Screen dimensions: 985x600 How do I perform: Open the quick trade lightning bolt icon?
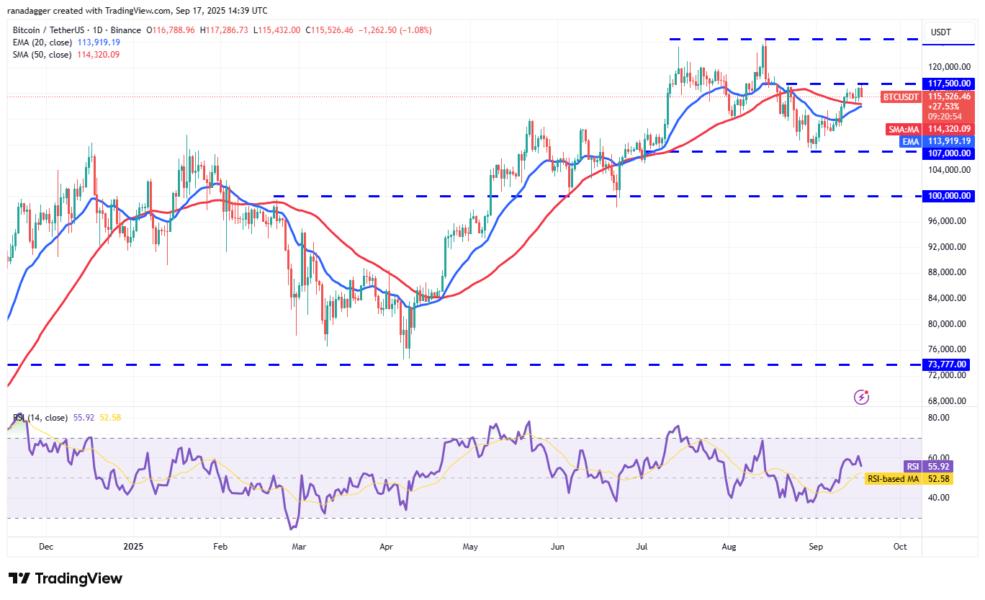[860, 399]
